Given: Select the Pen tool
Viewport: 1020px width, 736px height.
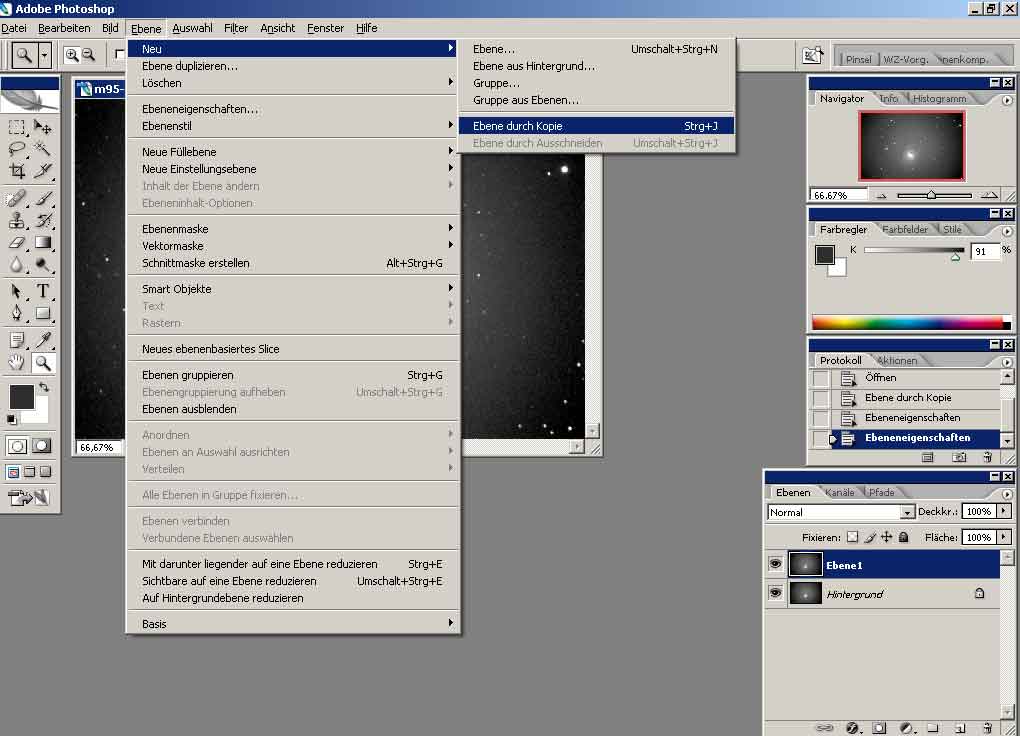Looking at the screenshot, I should click(x=17, y=313).
